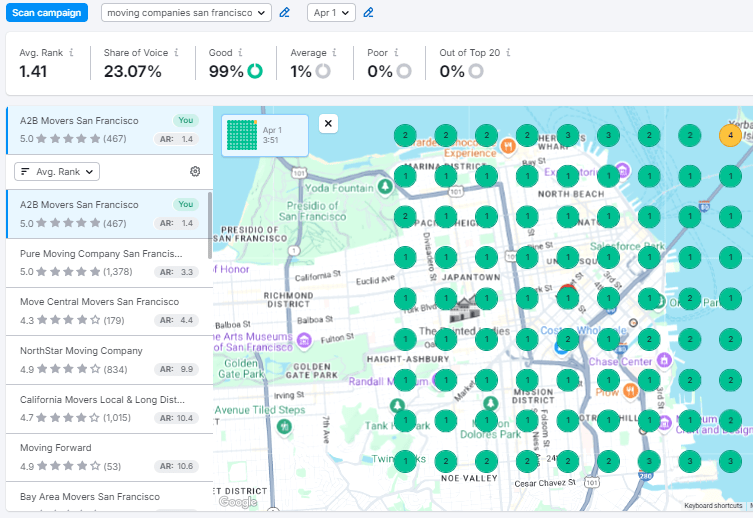Click the pinned A2B Movers card above the Avg. Rank sort
This screenshot has height=518, width=753.
tap(109, 130)
